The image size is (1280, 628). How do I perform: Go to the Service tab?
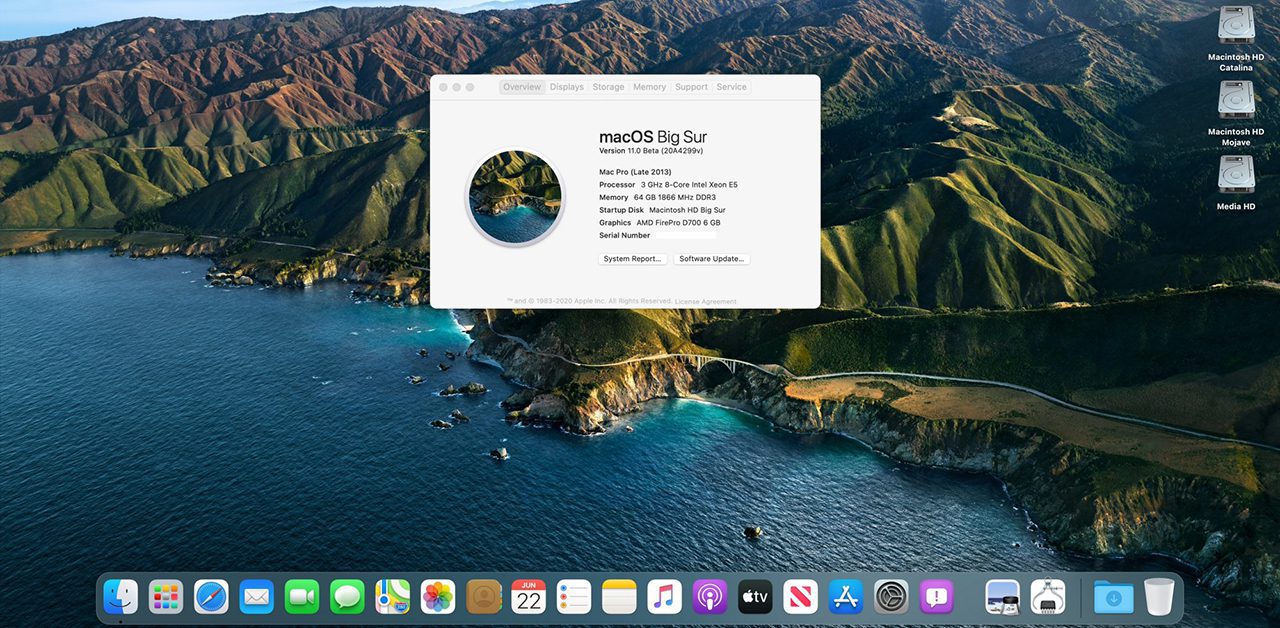click(731, 87)
